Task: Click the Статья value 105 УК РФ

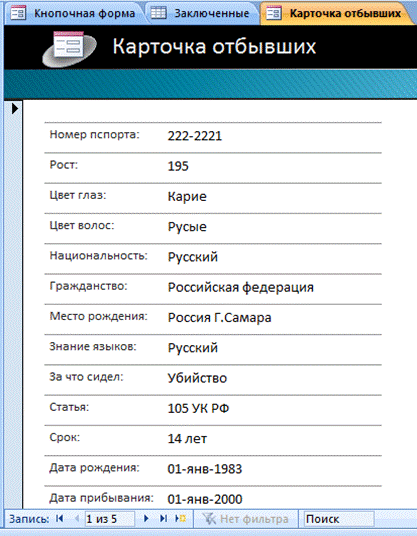Action: 198,408
